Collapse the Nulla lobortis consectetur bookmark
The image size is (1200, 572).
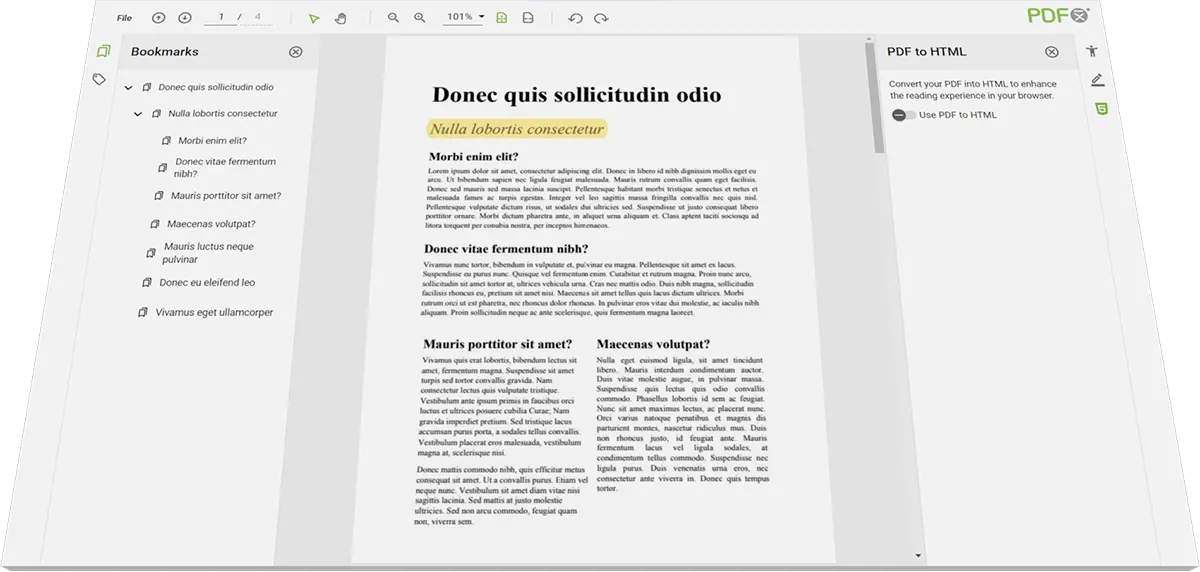[x=138, y=114]
